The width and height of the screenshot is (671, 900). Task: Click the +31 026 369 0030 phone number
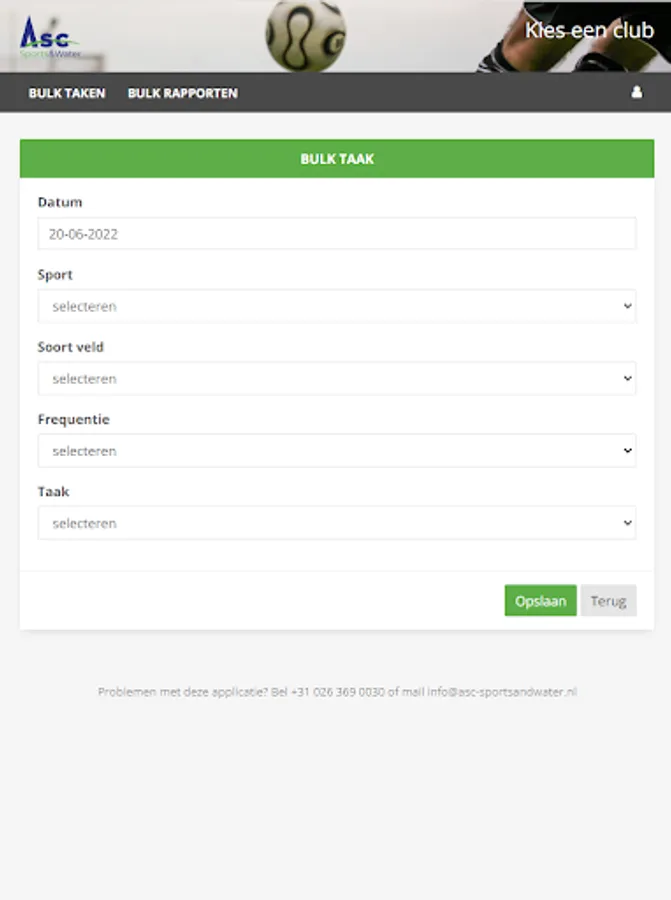click(x=337, y=692)
